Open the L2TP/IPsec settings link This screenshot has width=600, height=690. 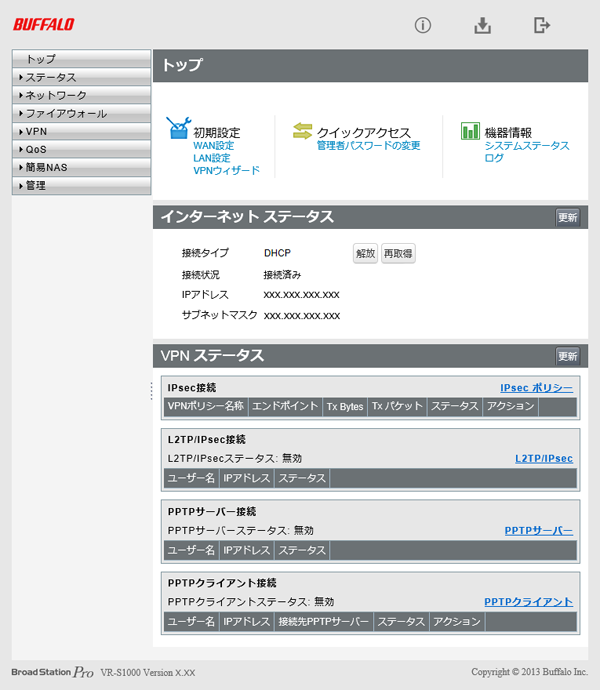click(x=544, y=459)
